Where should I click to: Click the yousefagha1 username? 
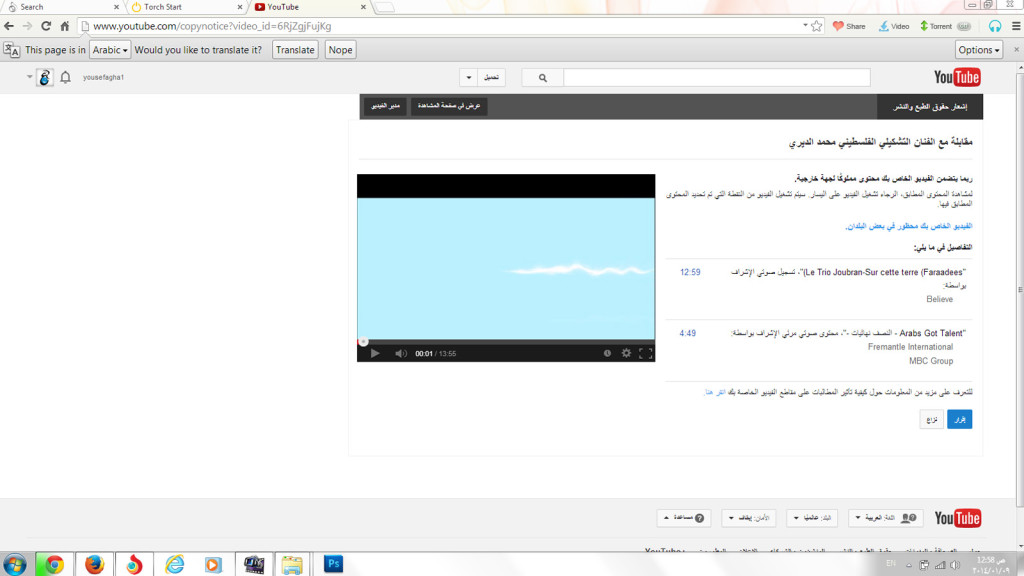tap(103, 77)
